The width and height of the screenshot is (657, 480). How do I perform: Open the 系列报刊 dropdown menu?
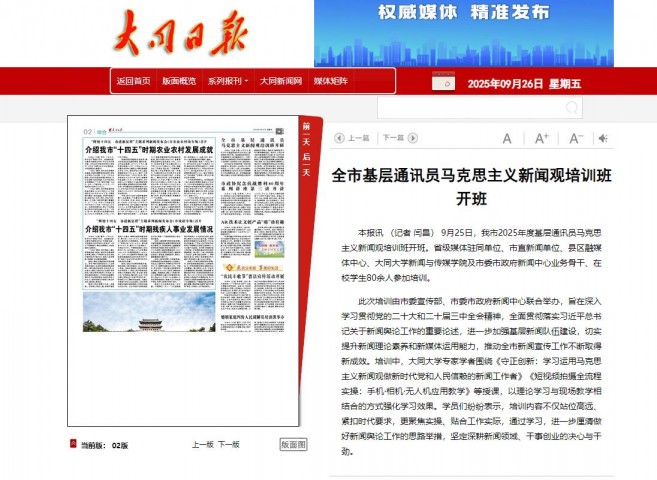[228, 81]
